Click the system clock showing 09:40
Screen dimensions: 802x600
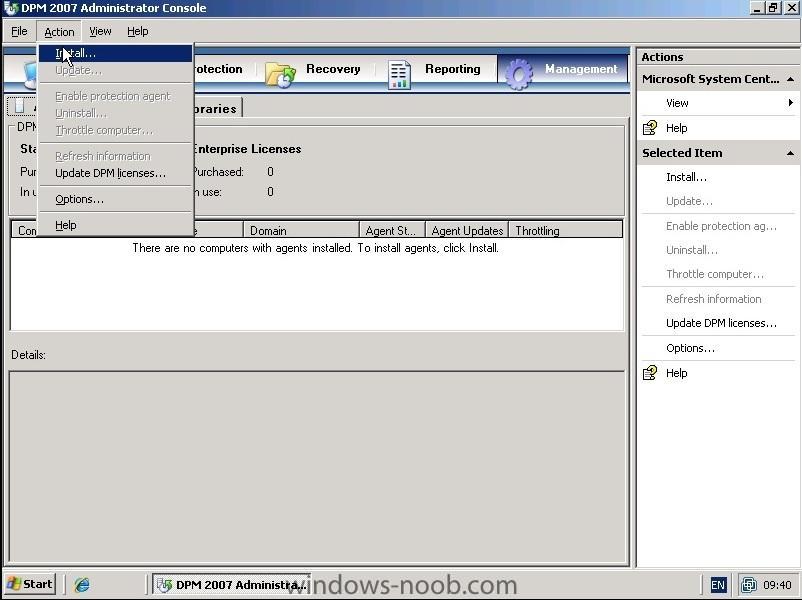(777, 585)
